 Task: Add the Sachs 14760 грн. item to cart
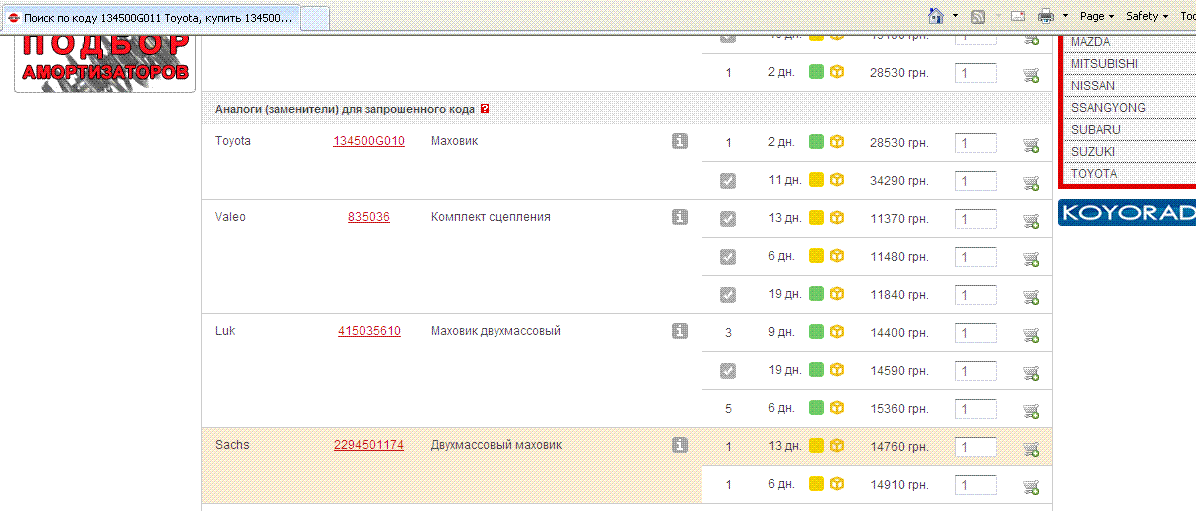pyautogui.click(x=1031, y=448)
